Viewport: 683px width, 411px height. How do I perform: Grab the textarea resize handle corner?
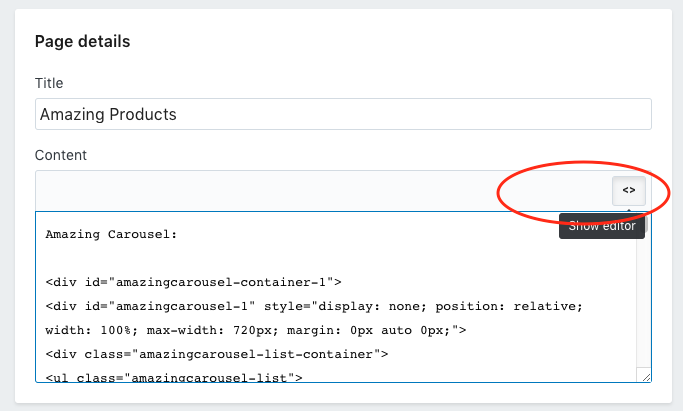coord(645,376)
